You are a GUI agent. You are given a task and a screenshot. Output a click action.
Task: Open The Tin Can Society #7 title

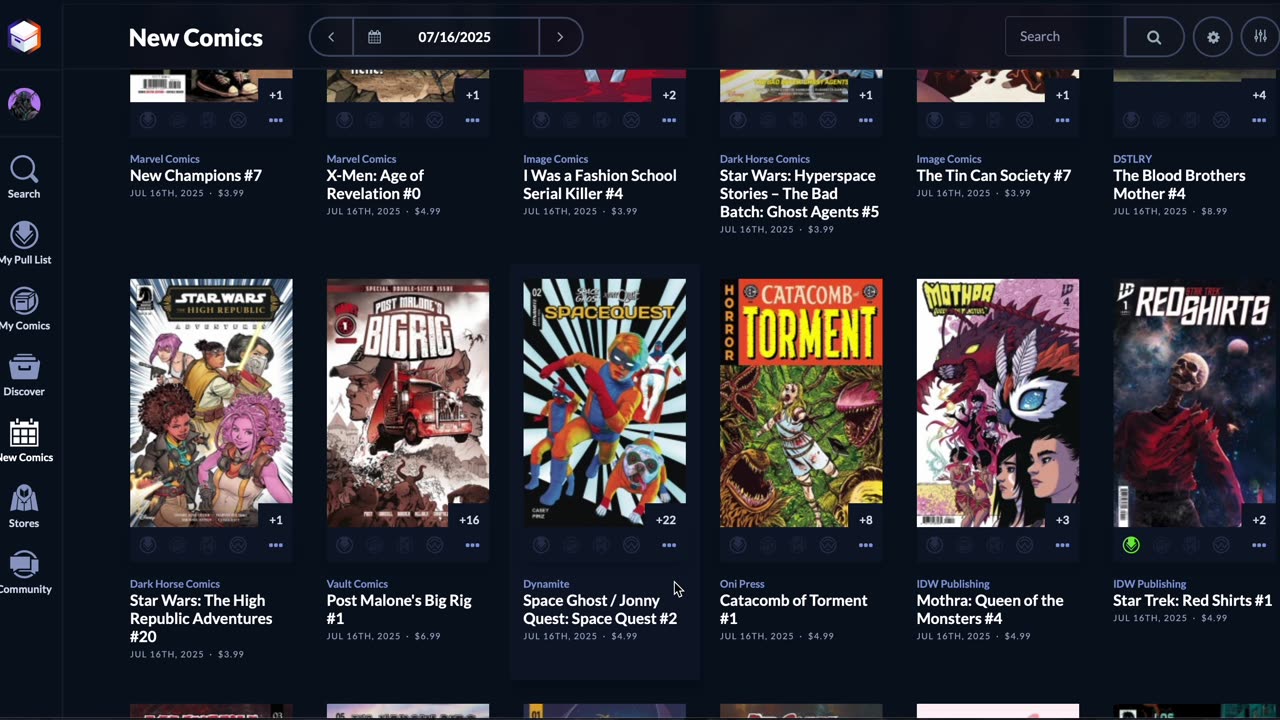coord(994,176)
